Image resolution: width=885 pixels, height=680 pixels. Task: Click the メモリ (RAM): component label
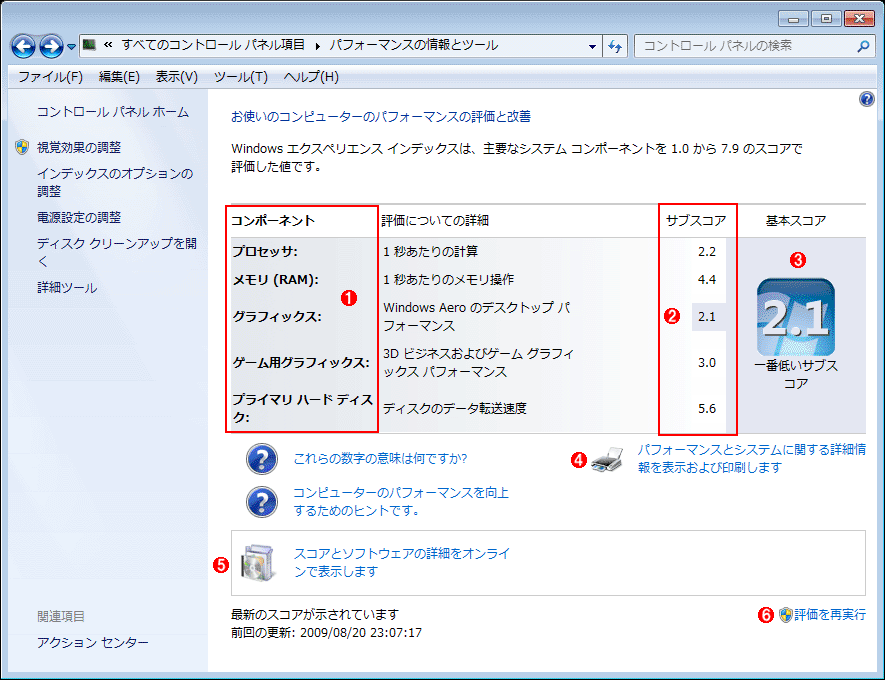(x=275, y=280)
